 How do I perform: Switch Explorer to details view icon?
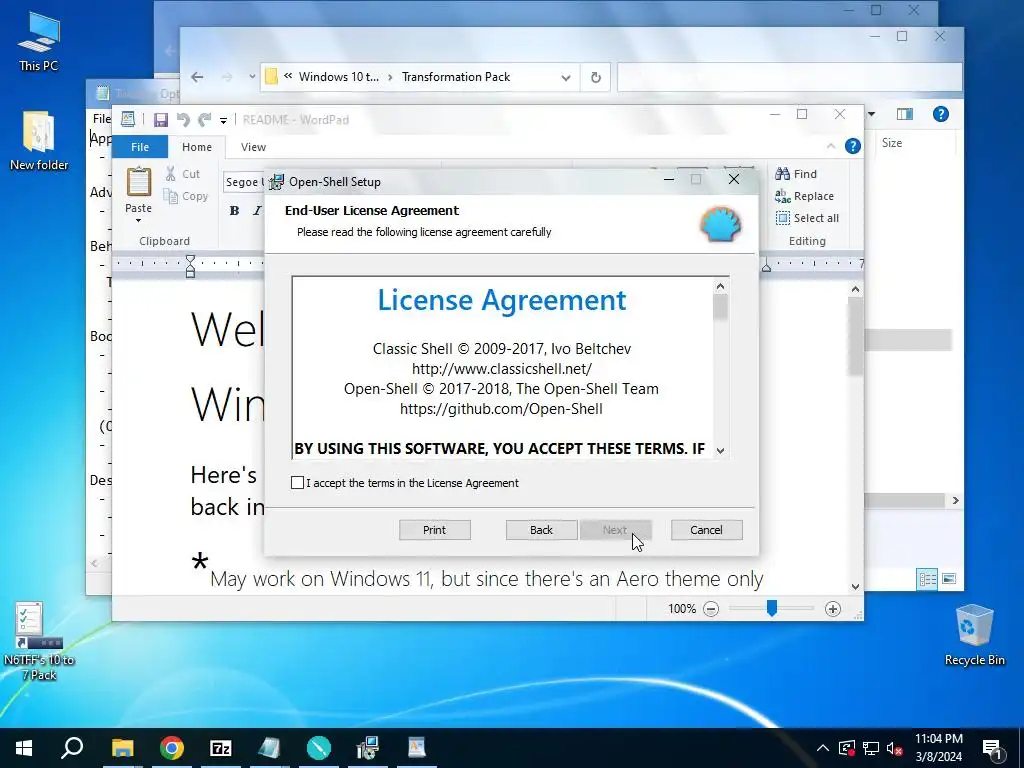click(927, 579)
